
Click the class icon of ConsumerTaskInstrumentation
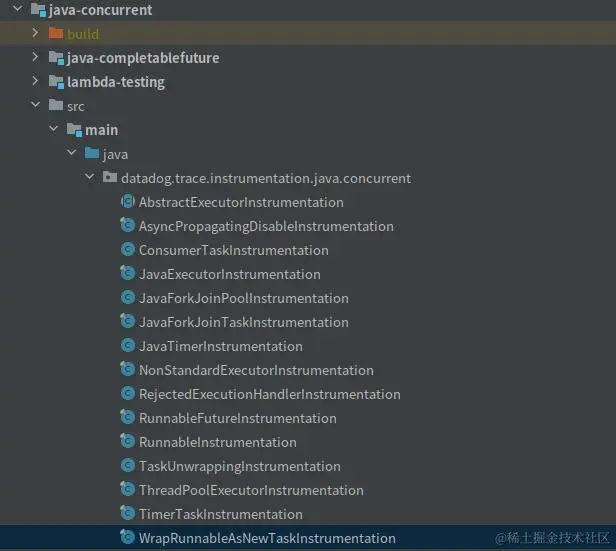pos(128,249)
